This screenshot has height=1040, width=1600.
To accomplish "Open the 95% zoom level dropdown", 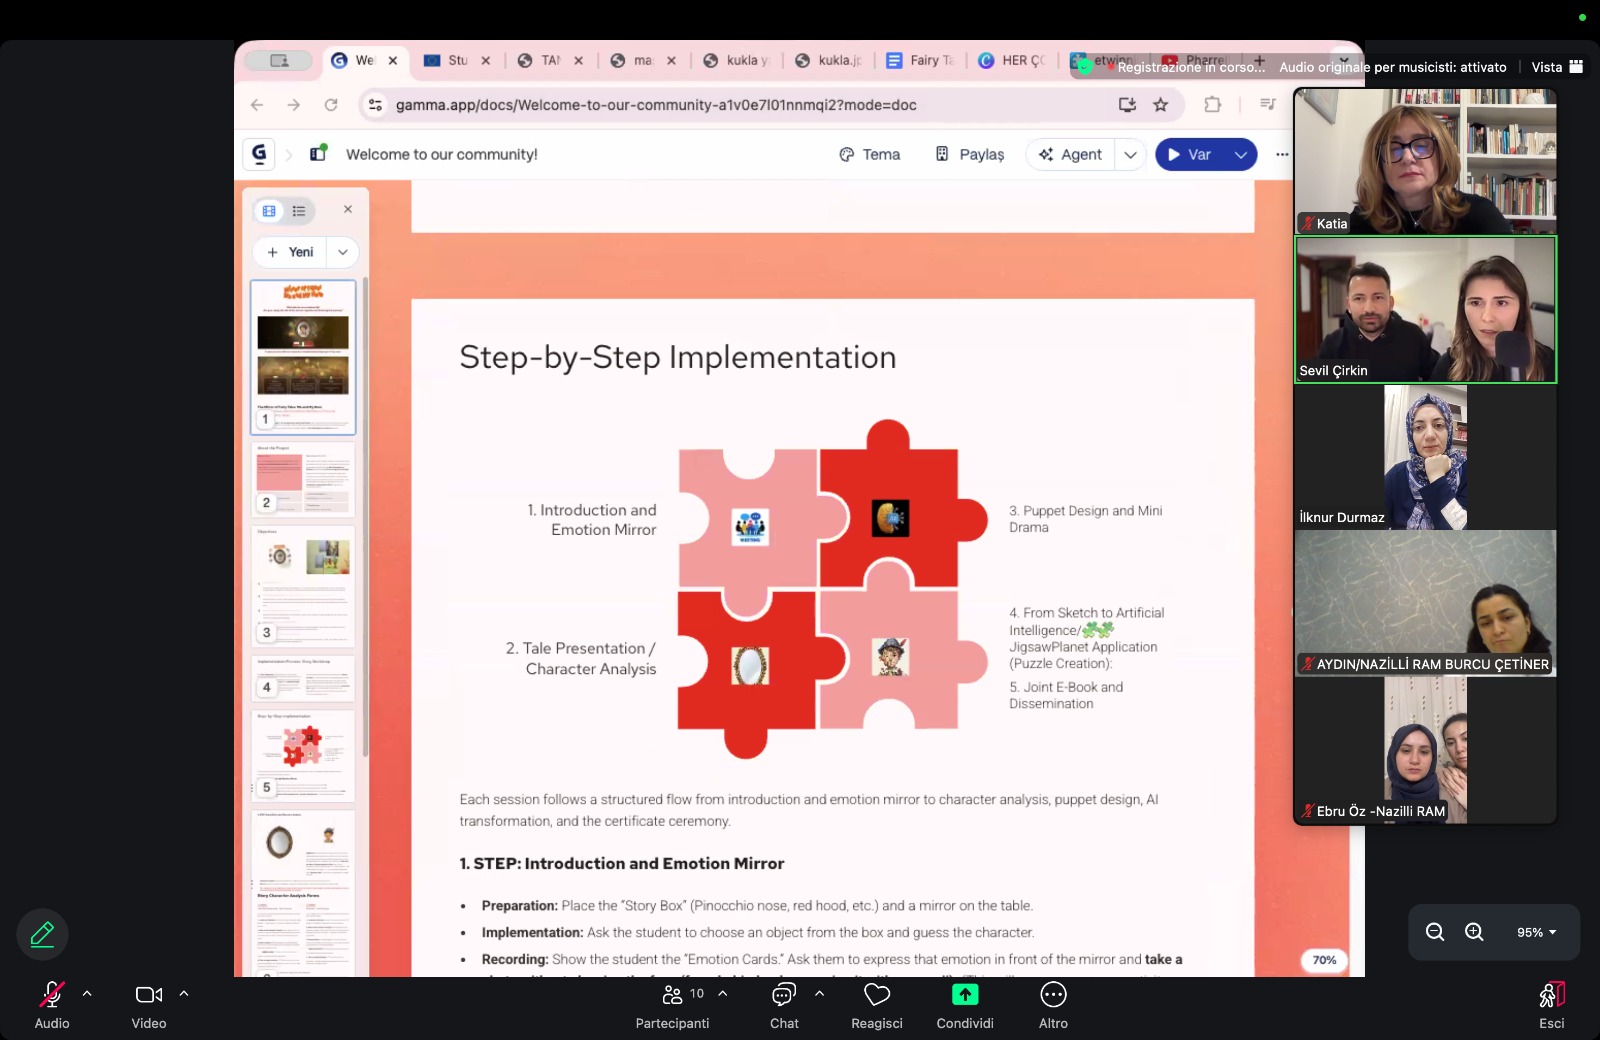I will tap(1536, 932).
